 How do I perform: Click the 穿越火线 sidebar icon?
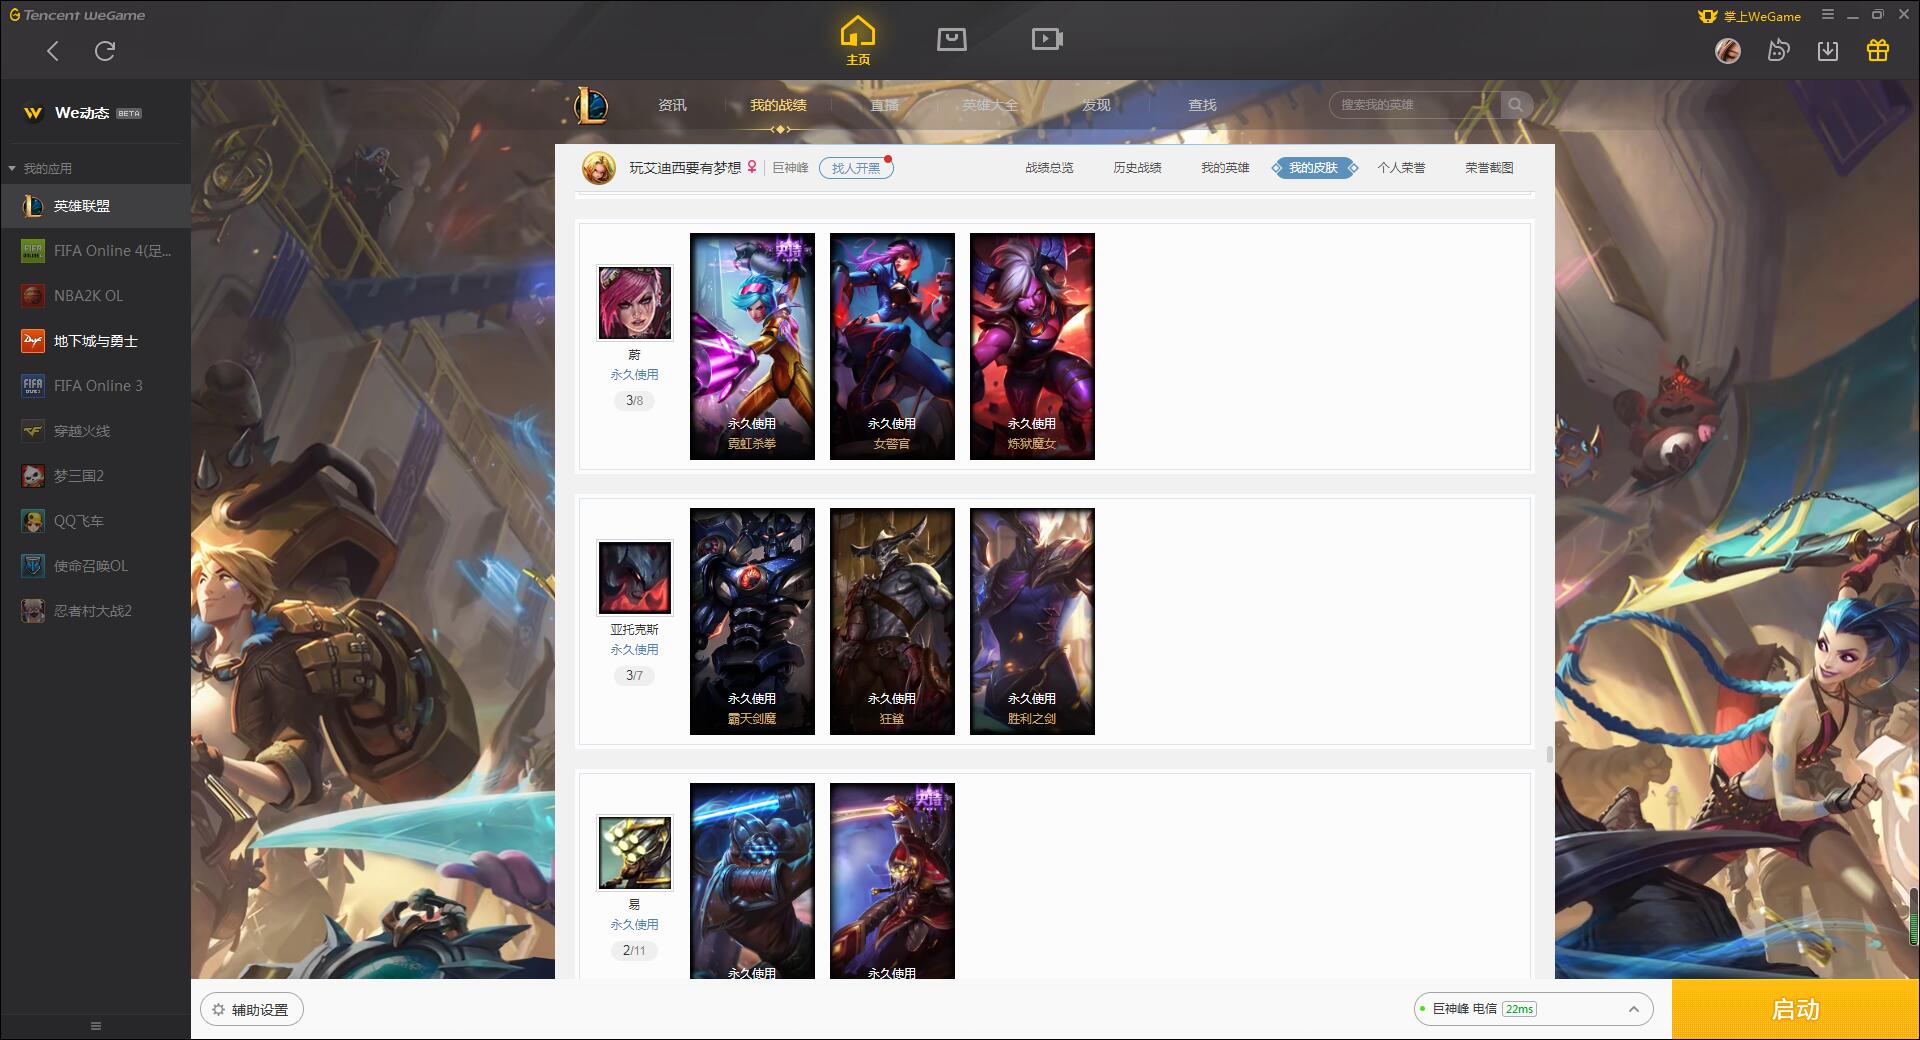click(x=33, y=431)
